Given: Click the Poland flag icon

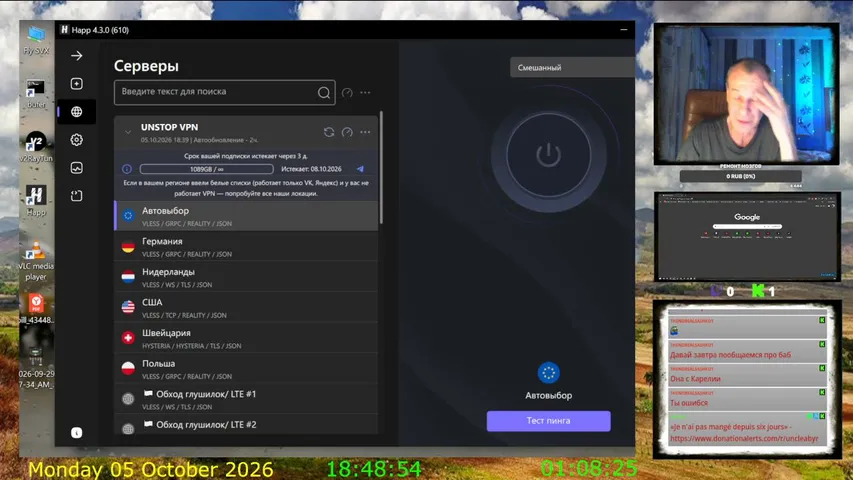Looking at the screenshot, I should click(x=128, y=368).
